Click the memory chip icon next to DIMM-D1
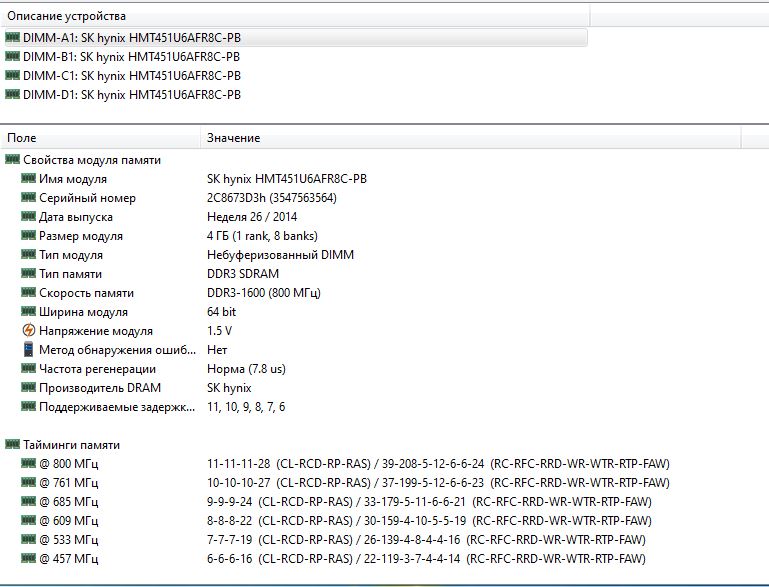This screenshot has width=769, height=587. click(12, 94)
